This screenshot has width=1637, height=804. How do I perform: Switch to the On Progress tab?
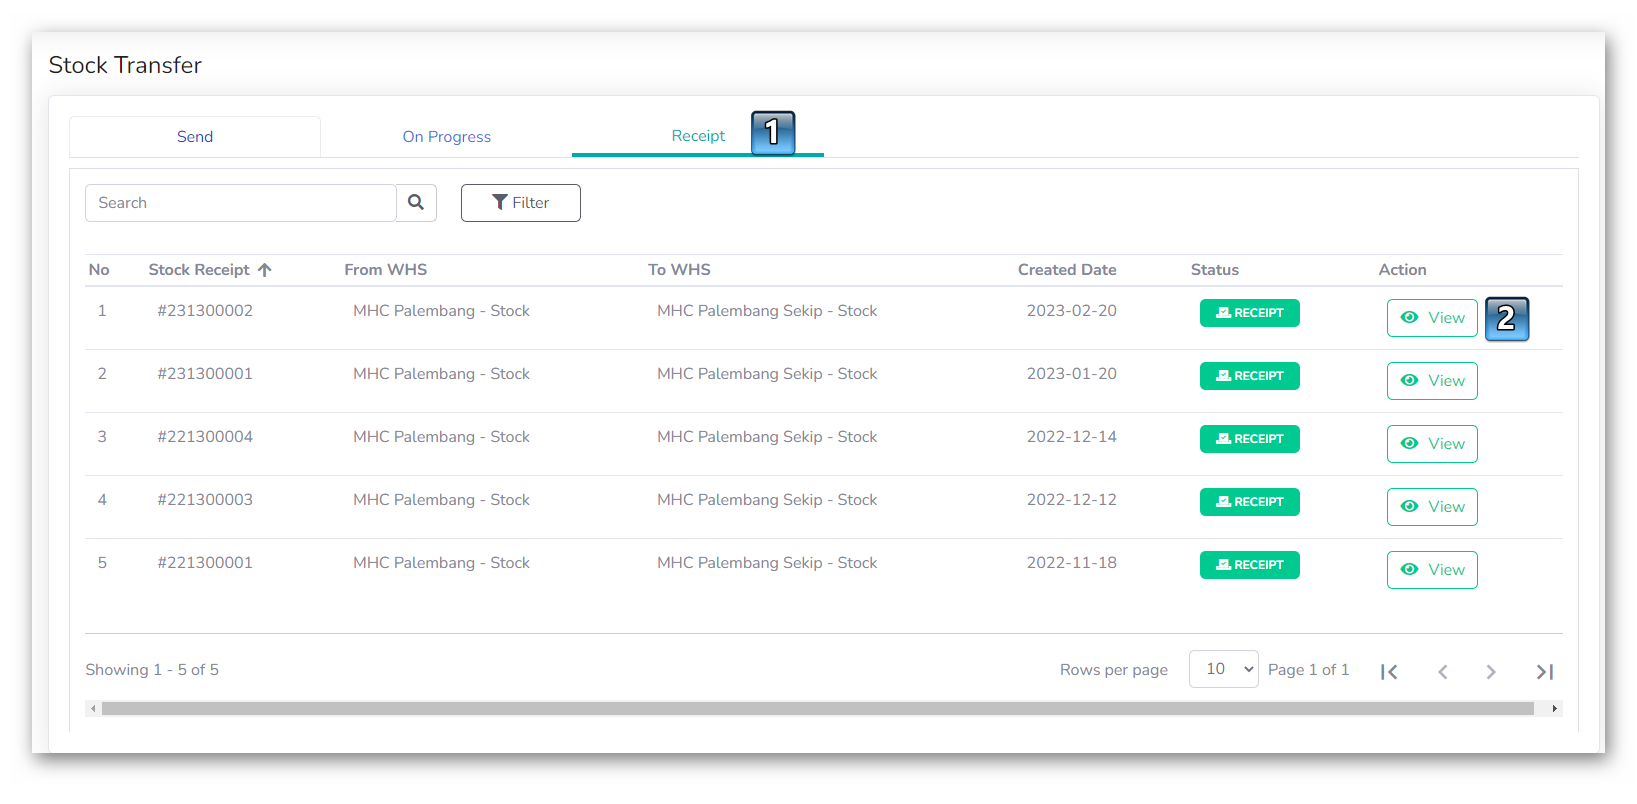[446, 137]
